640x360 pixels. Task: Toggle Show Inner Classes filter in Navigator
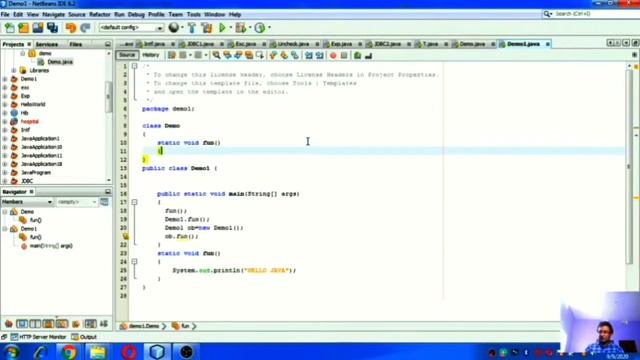(x=62, y=324)
